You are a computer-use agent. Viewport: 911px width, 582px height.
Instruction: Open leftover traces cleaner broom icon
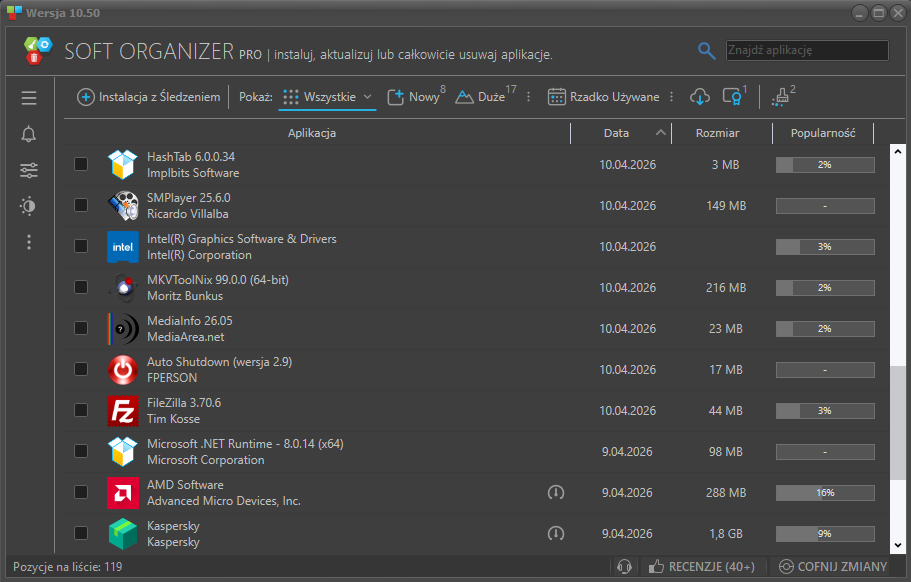point(781,97)
